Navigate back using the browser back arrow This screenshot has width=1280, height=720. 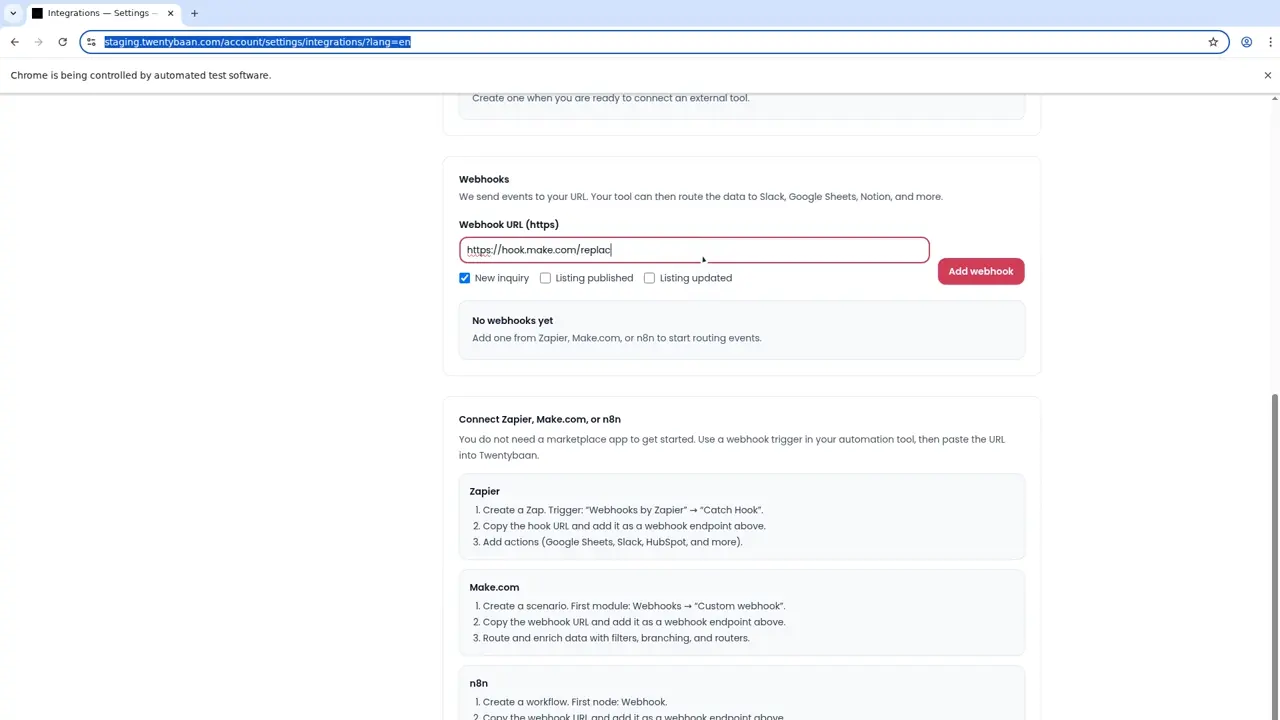coord(14,42)
